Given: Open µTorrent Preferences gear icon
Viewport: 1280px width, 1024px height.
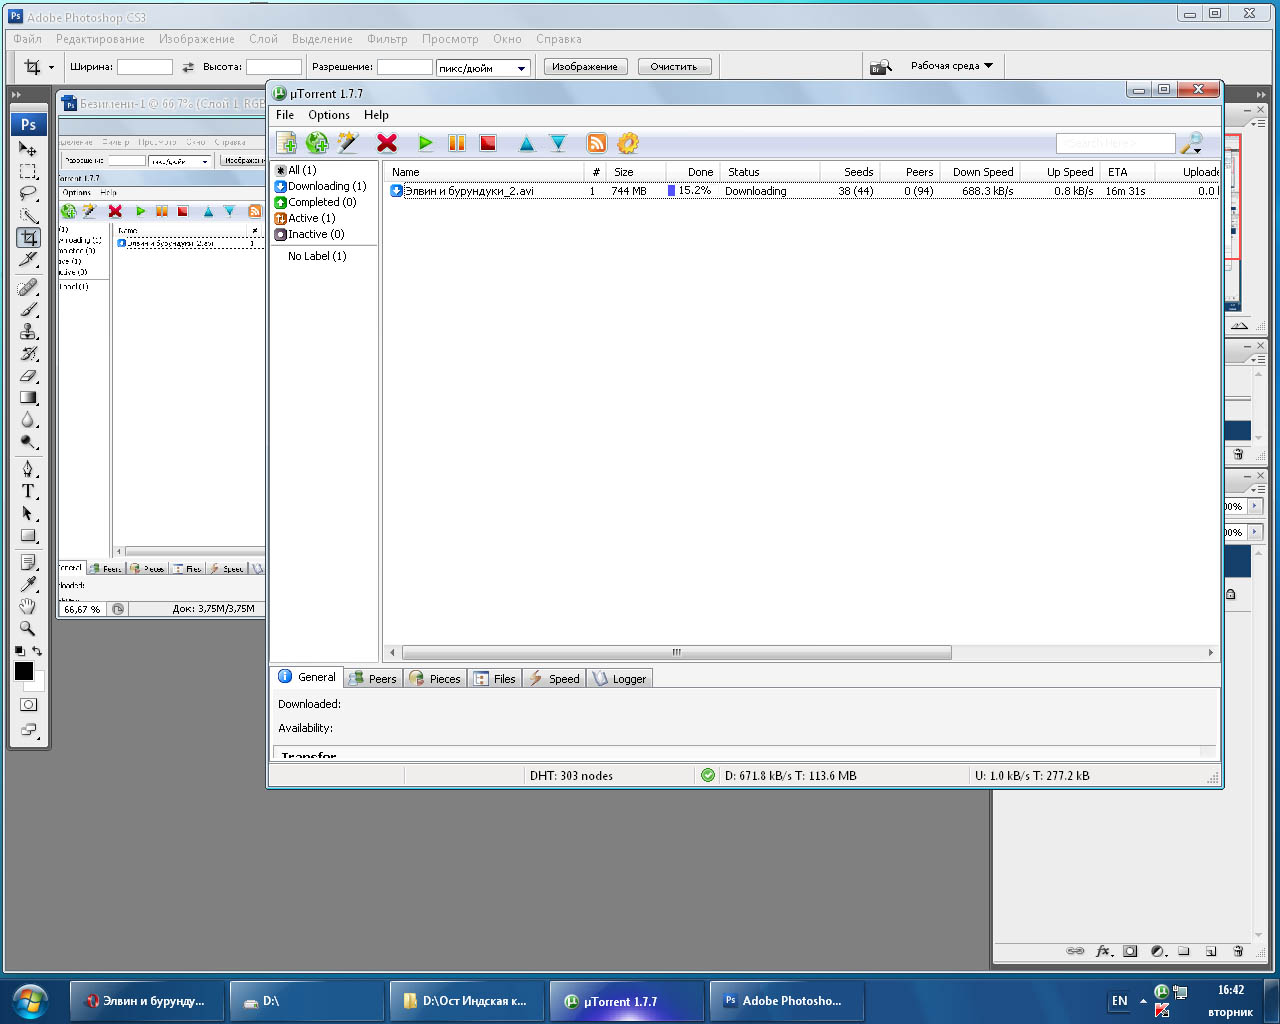Looking at the screenshot, I should point(628,143).
